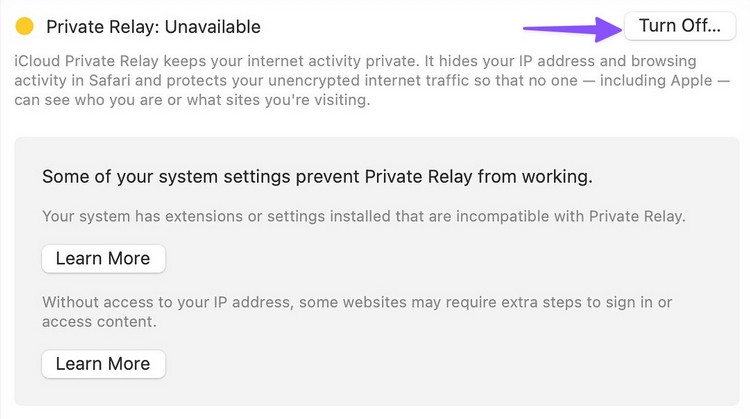The height and width of the screenshot is (419, 750).
Task: Click the "Turn Off..." button
Action: 680,26
